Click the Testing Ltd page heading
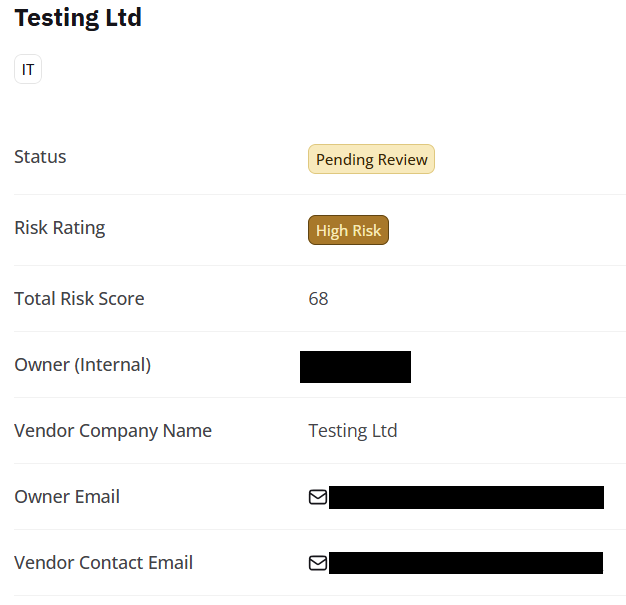This screenshot has width=626, height=605. point(78,18)
